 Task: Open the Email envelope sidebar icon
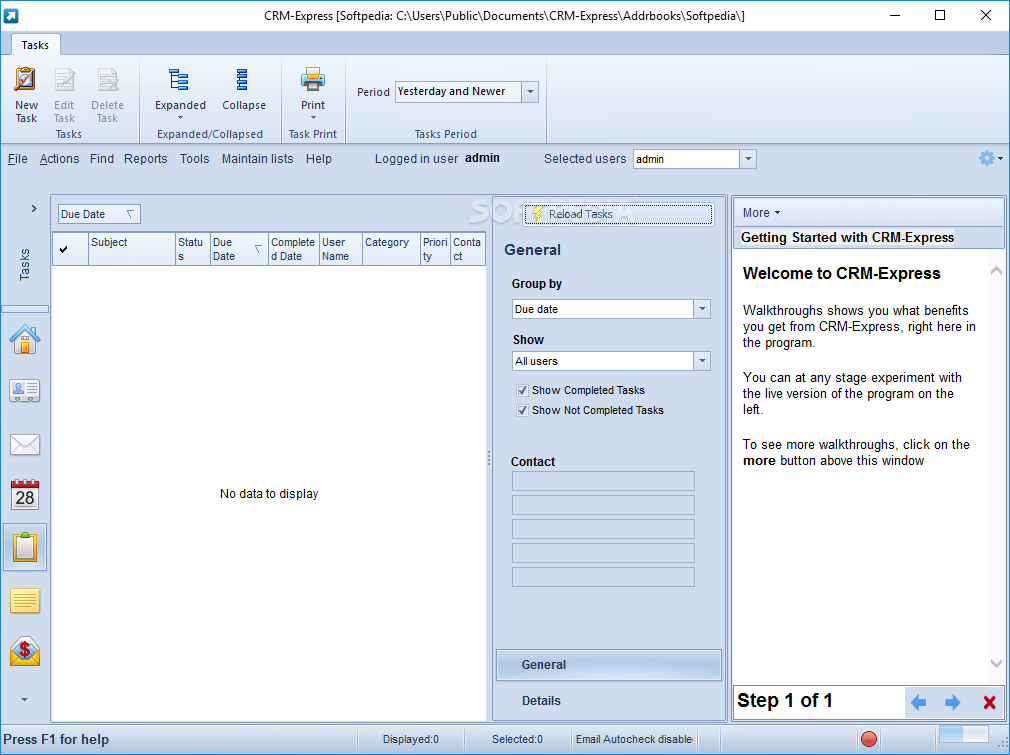tap(25, 444)
